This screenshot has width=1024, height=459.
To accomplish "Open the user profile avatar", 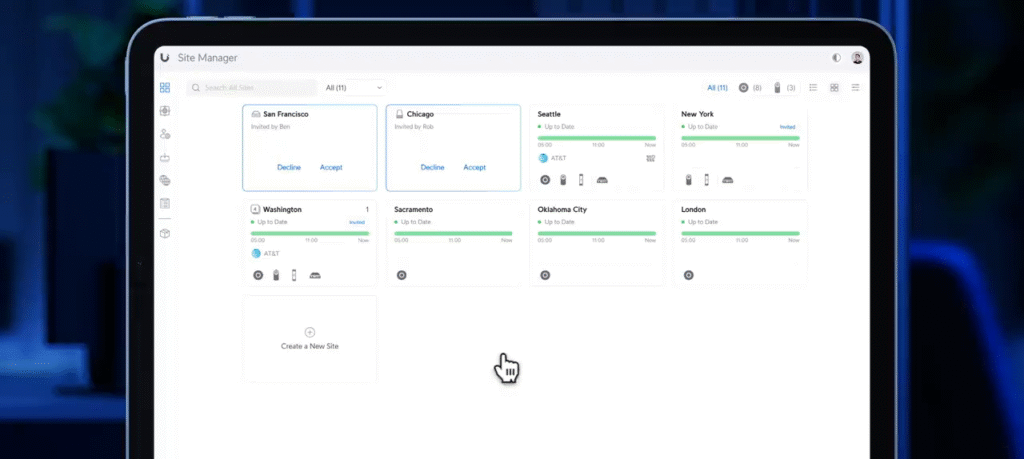I will 857,58.
